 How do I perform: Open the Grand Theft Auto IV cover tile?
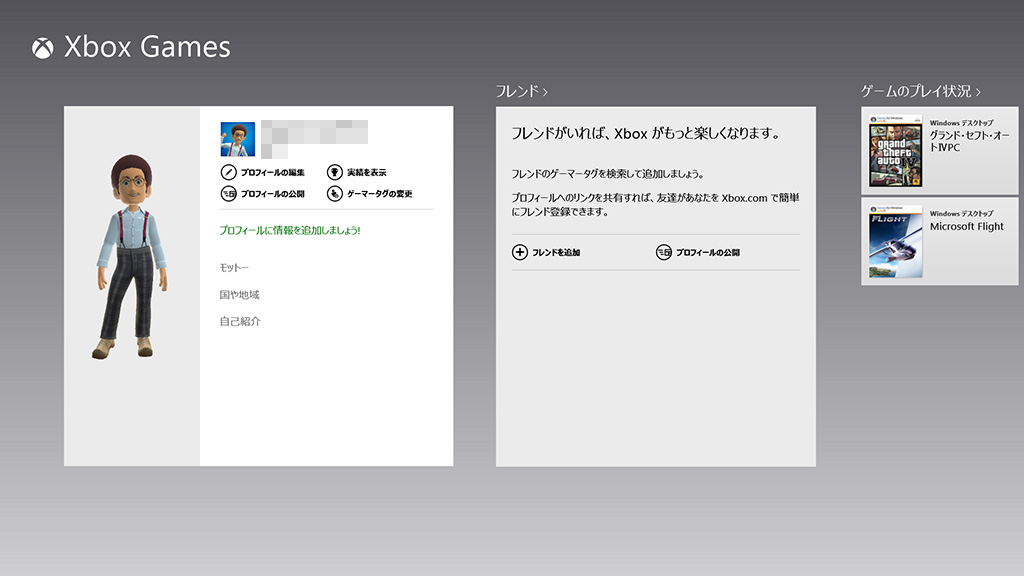895,151
